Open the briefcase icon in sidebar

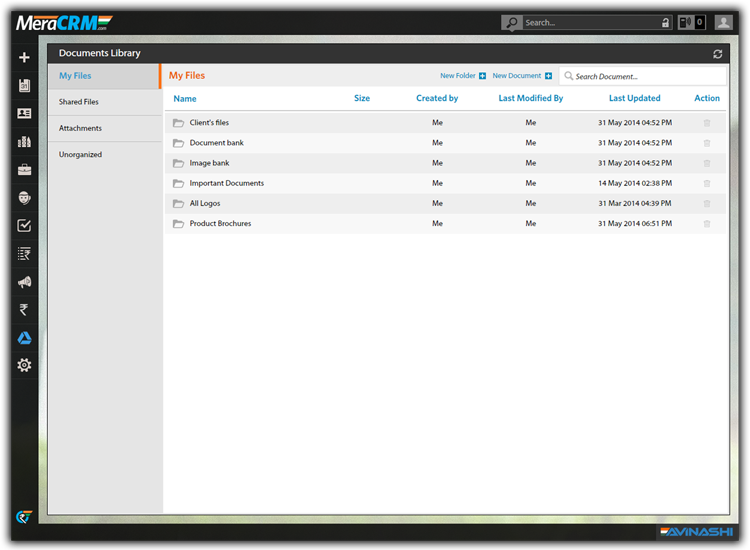tap(24, 170)
